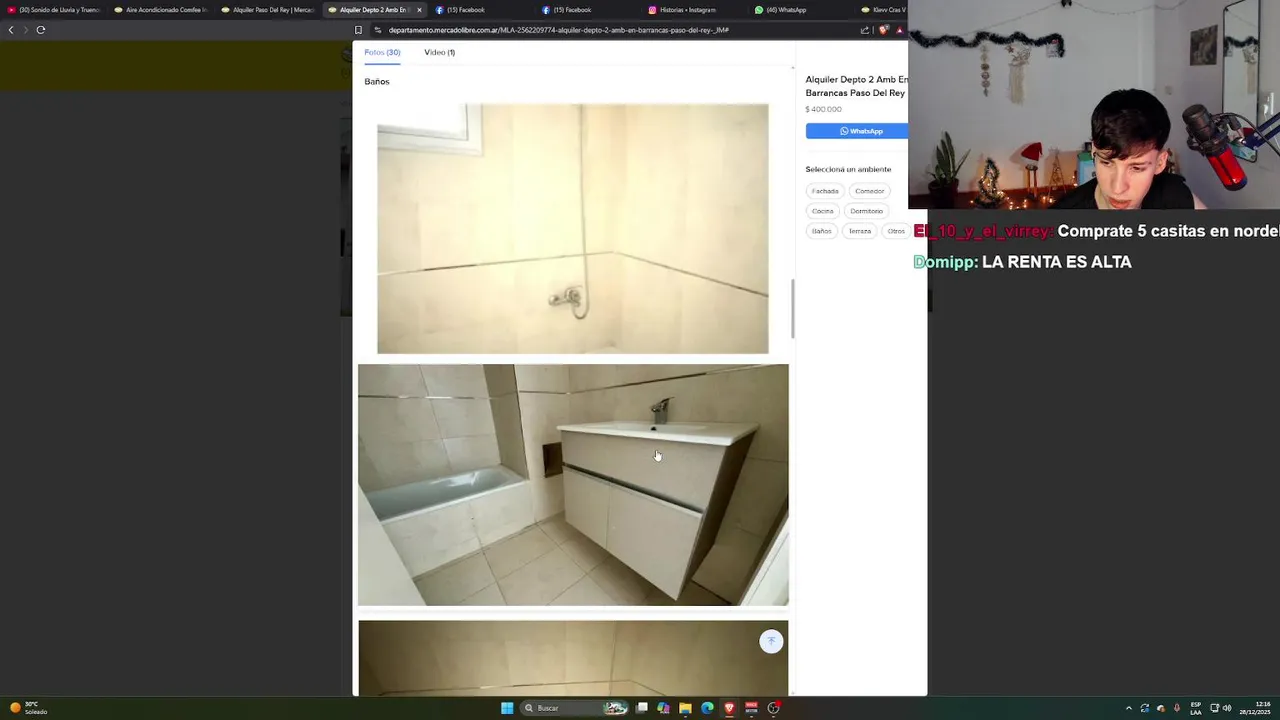Go back with the browser back arrow

[x=11, y=30]
